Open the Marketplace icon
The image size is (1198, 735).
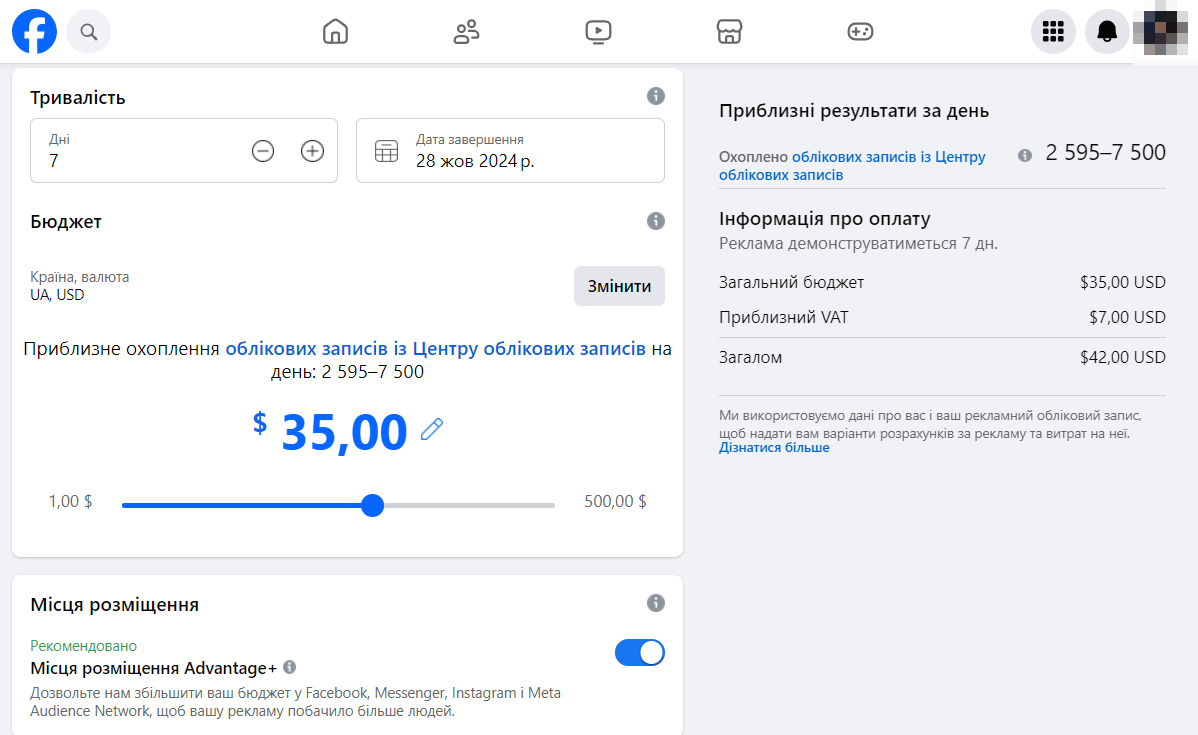tap(729, 32)
